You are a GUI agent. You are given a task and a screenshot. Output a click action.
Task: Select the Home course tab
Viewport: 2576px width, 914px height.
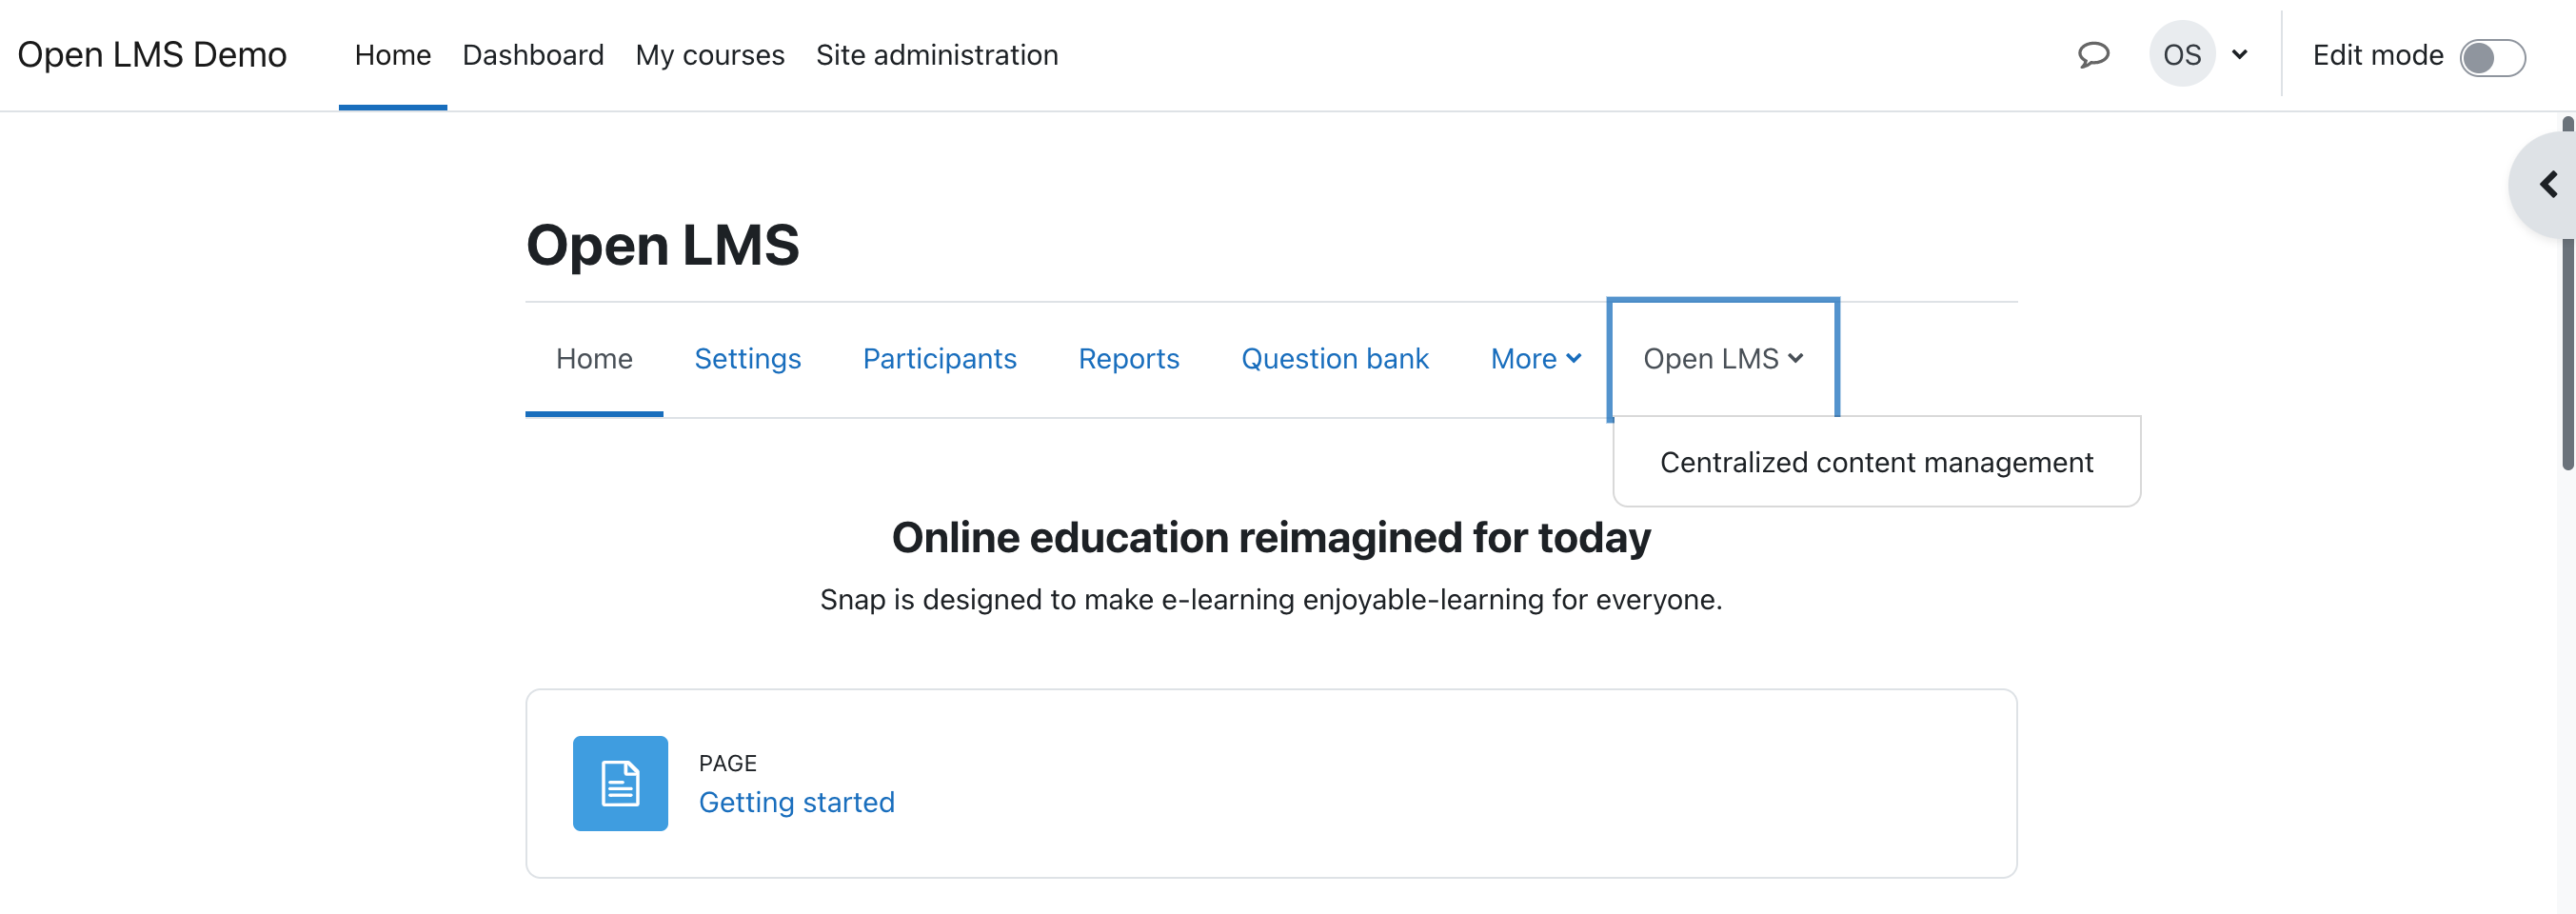pos(594,358)
